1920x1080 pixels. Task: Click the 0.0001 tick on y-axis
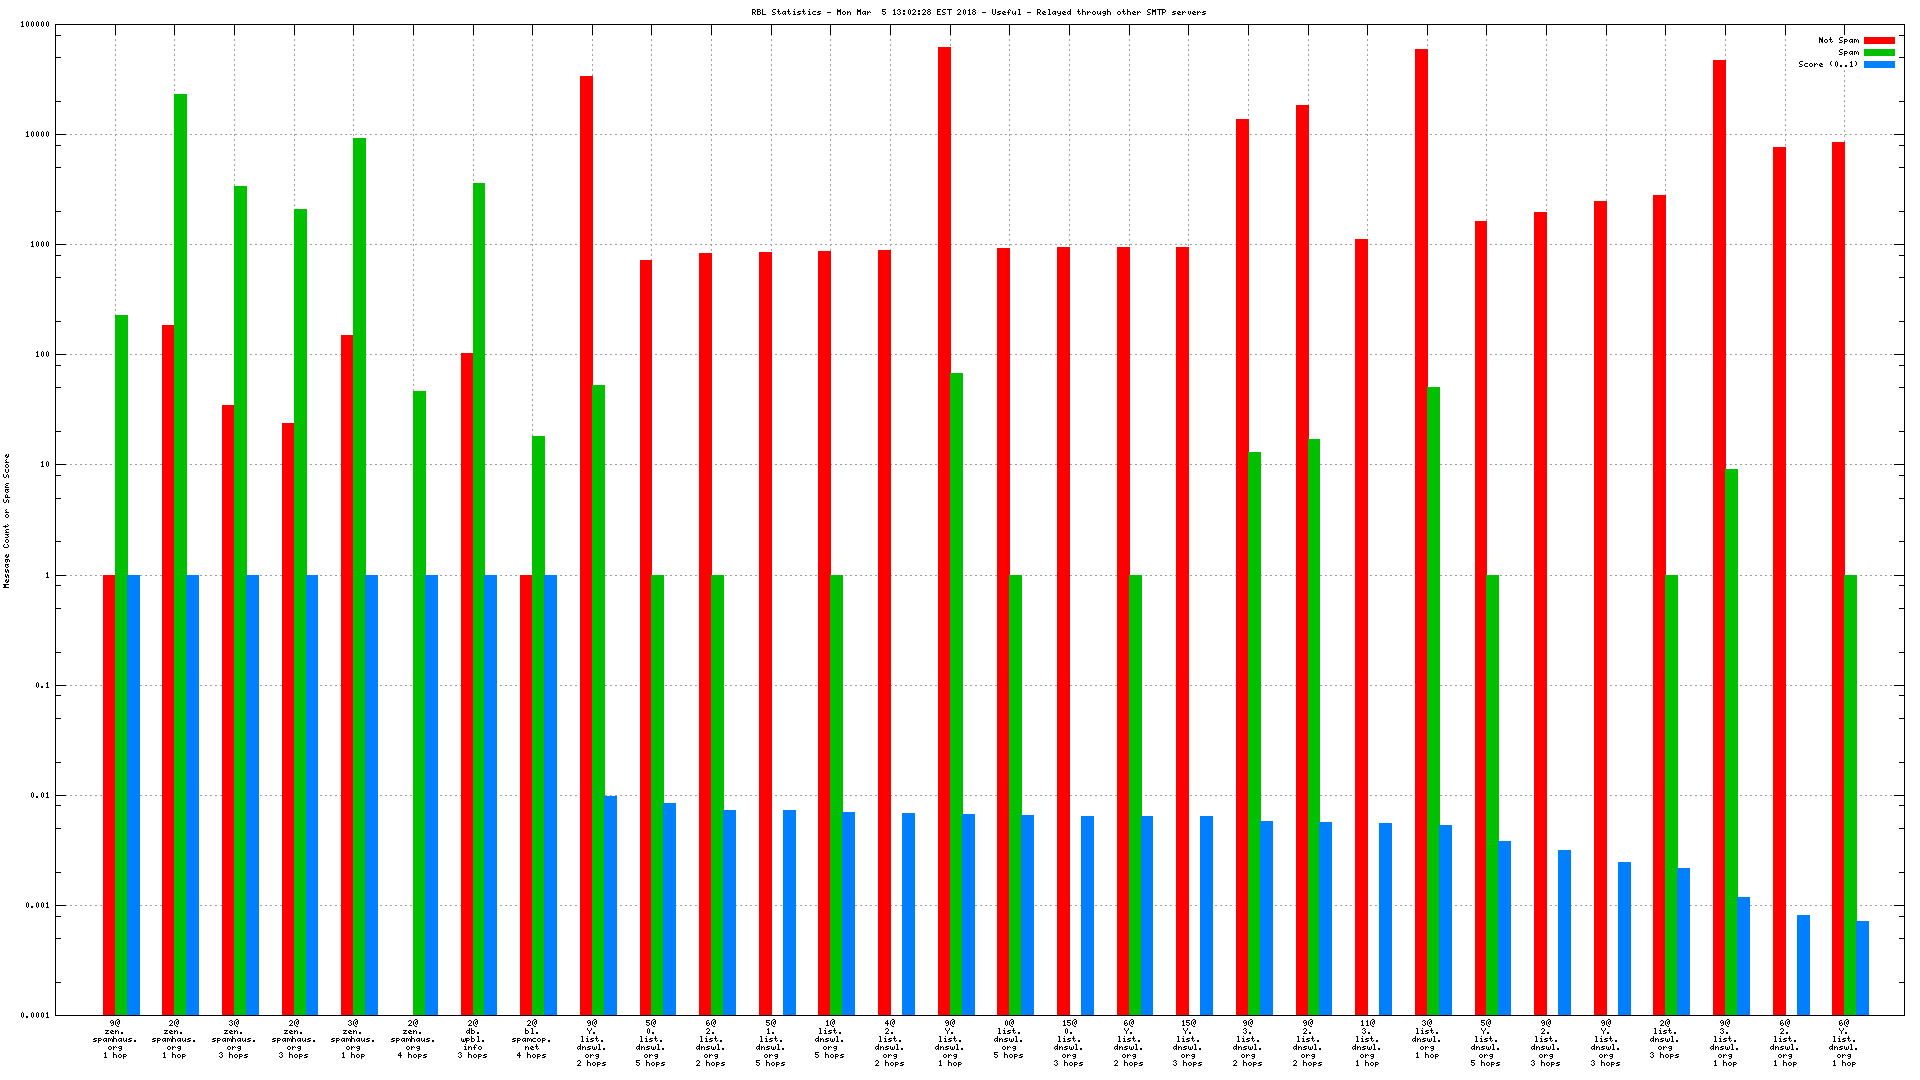tap(35, 1016)
